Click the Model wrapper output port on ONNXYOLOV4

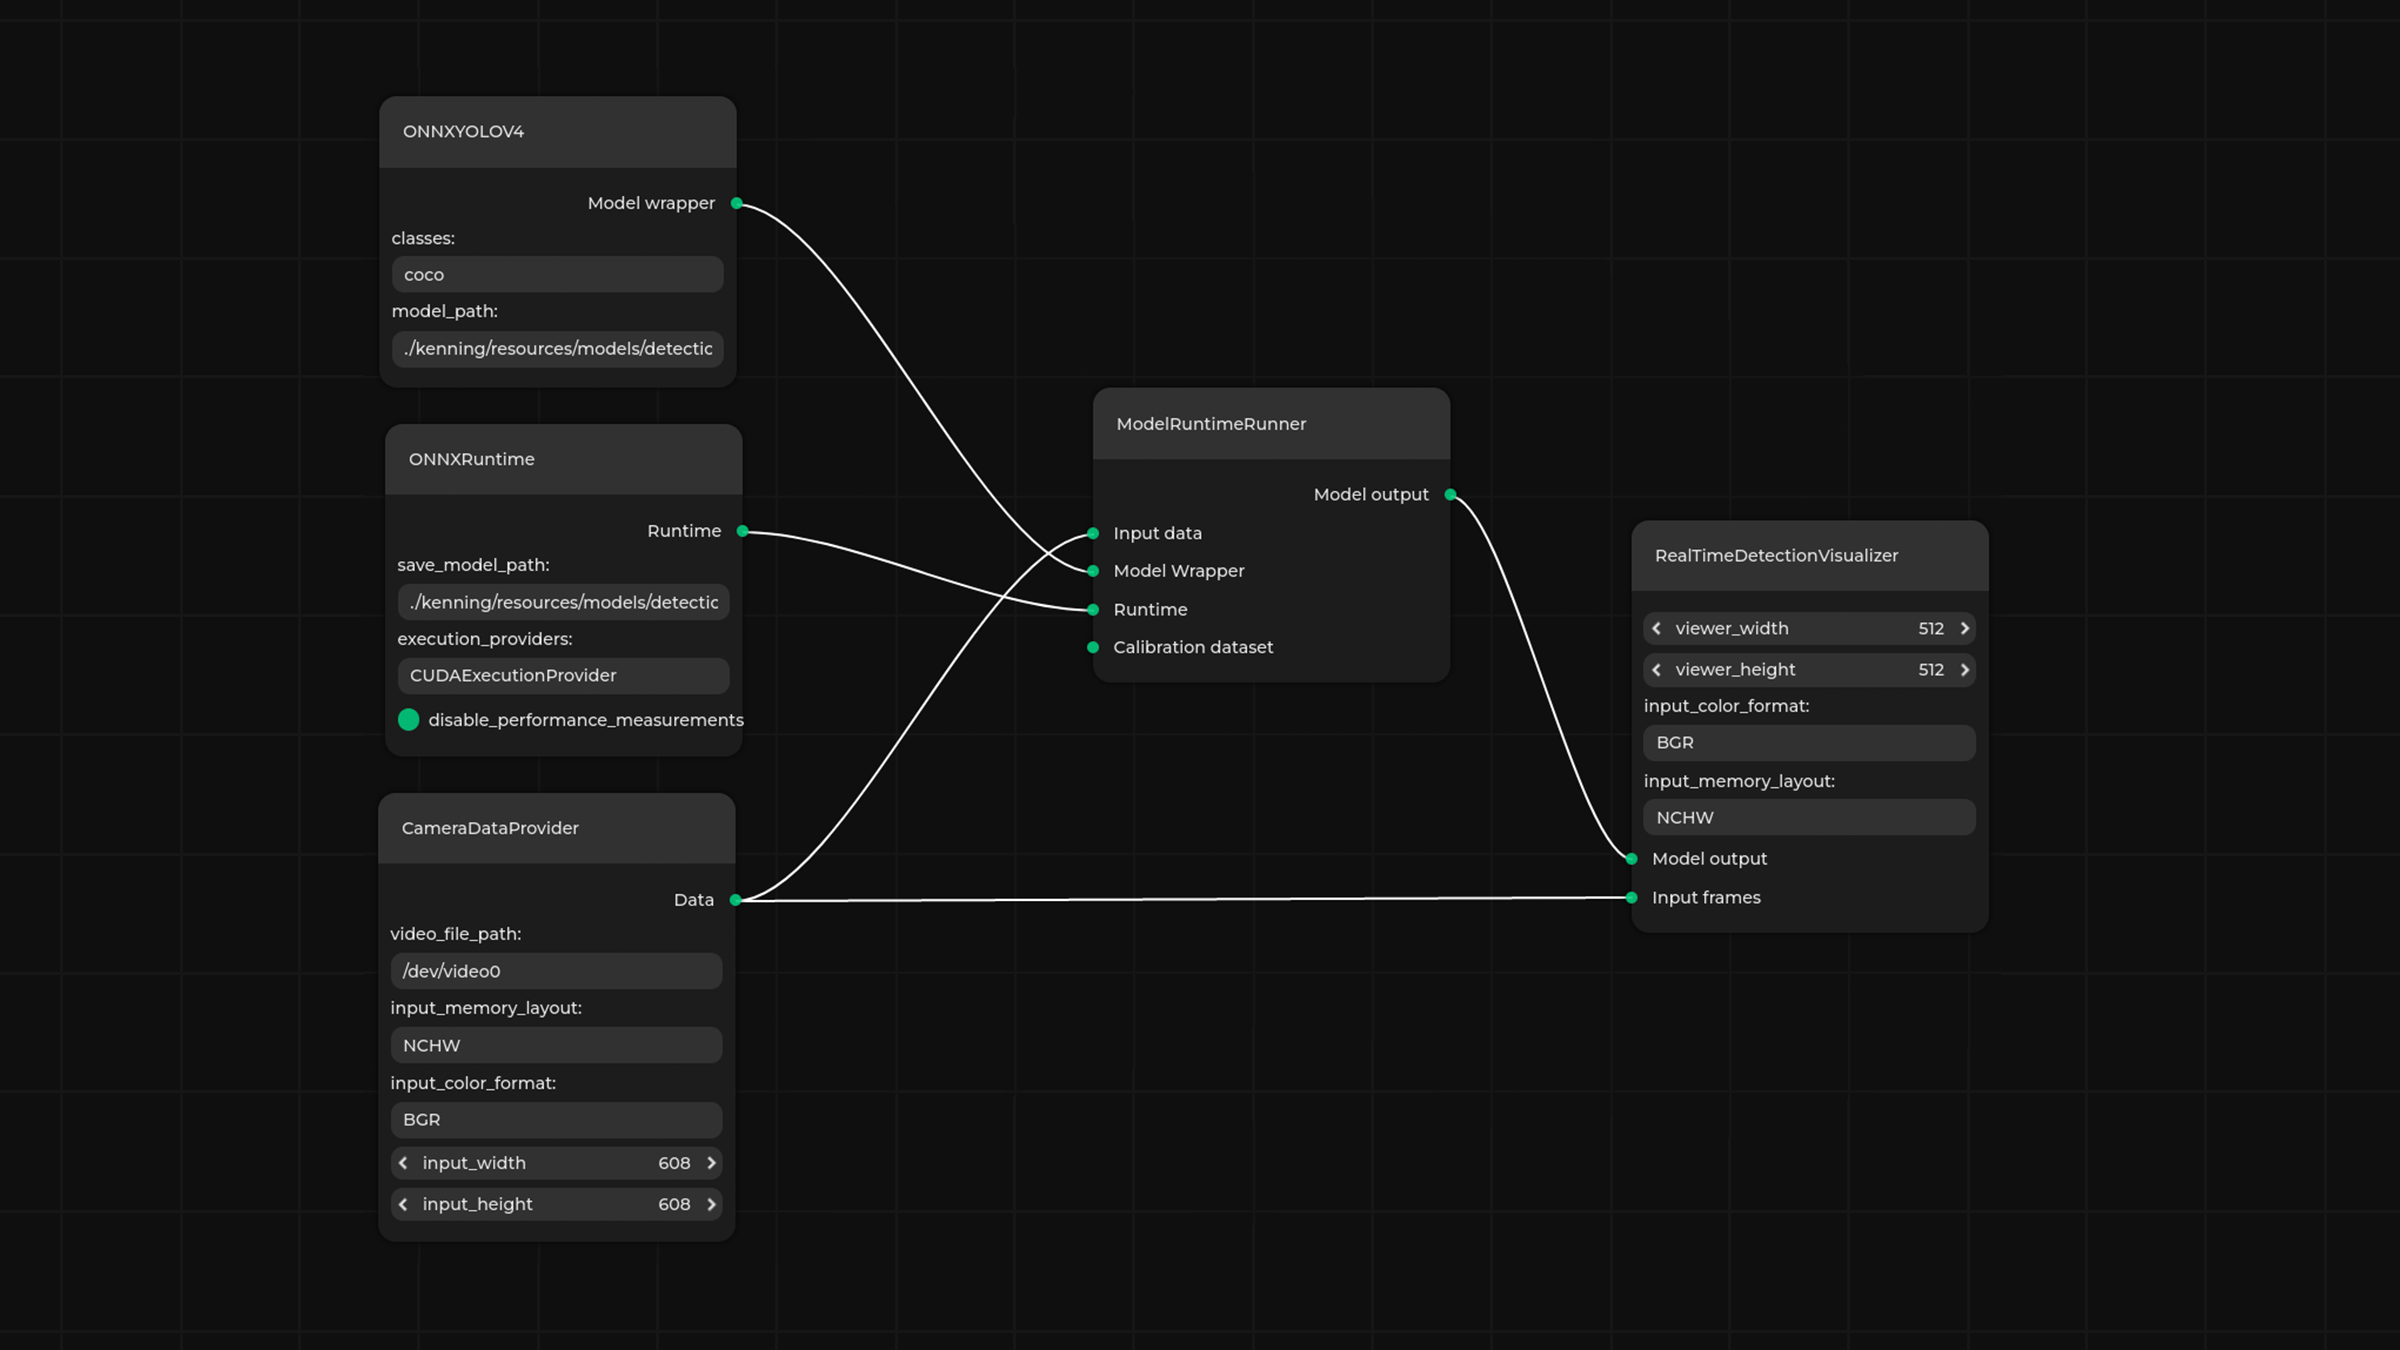point(737,203)
